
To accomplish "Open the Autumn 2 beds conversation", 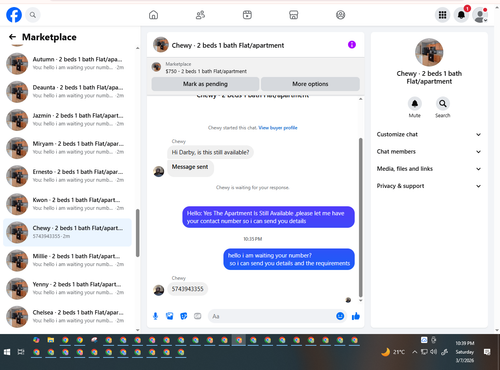I will pyautogui.click(x=67, y=63).
